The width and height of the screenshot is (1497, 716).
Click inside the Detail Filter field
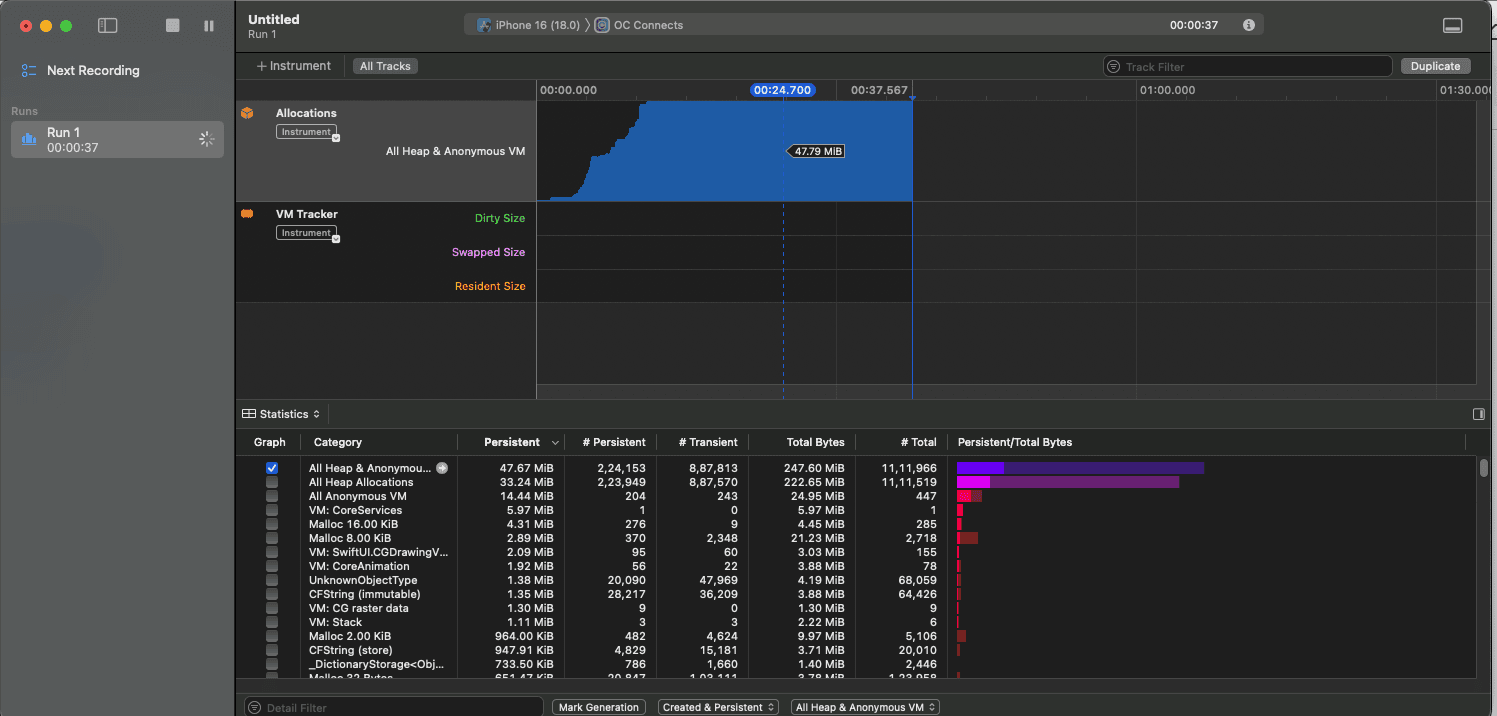pos(392,706)
